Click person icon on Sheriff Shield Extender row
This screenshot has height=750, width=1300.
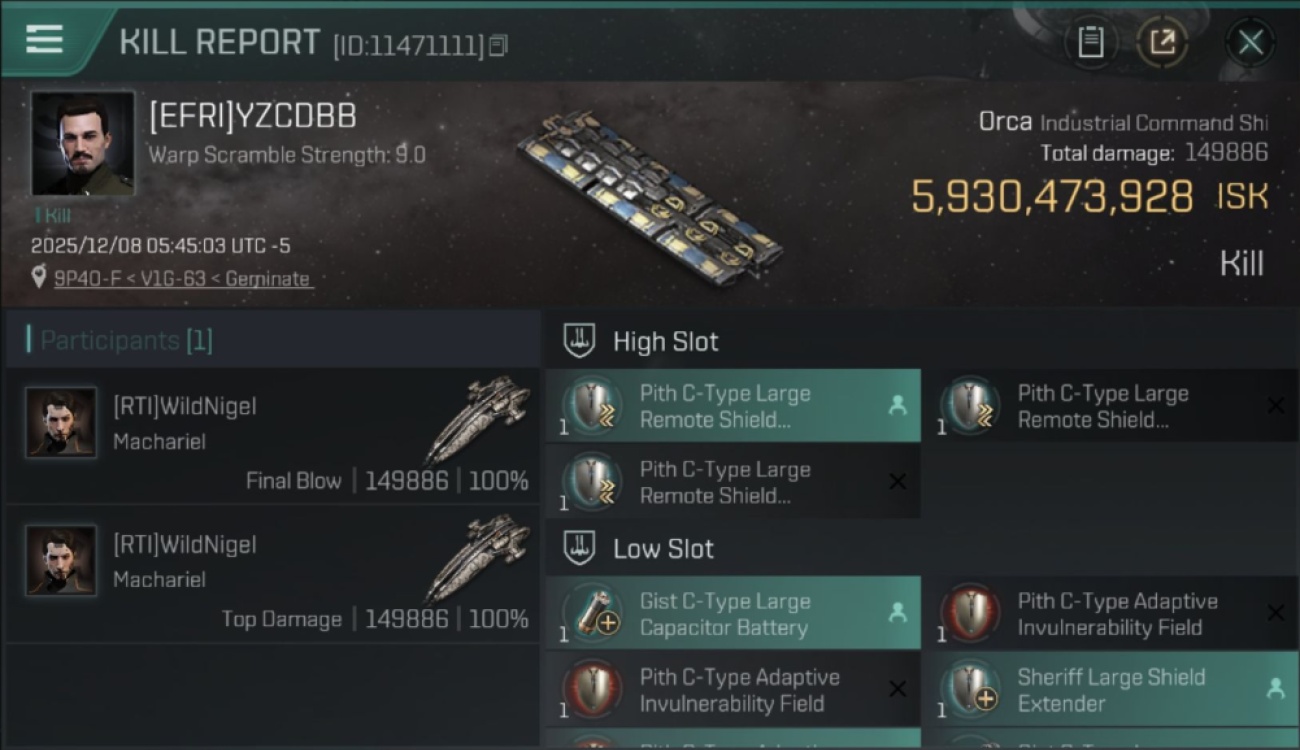[x=1275, y=688]
